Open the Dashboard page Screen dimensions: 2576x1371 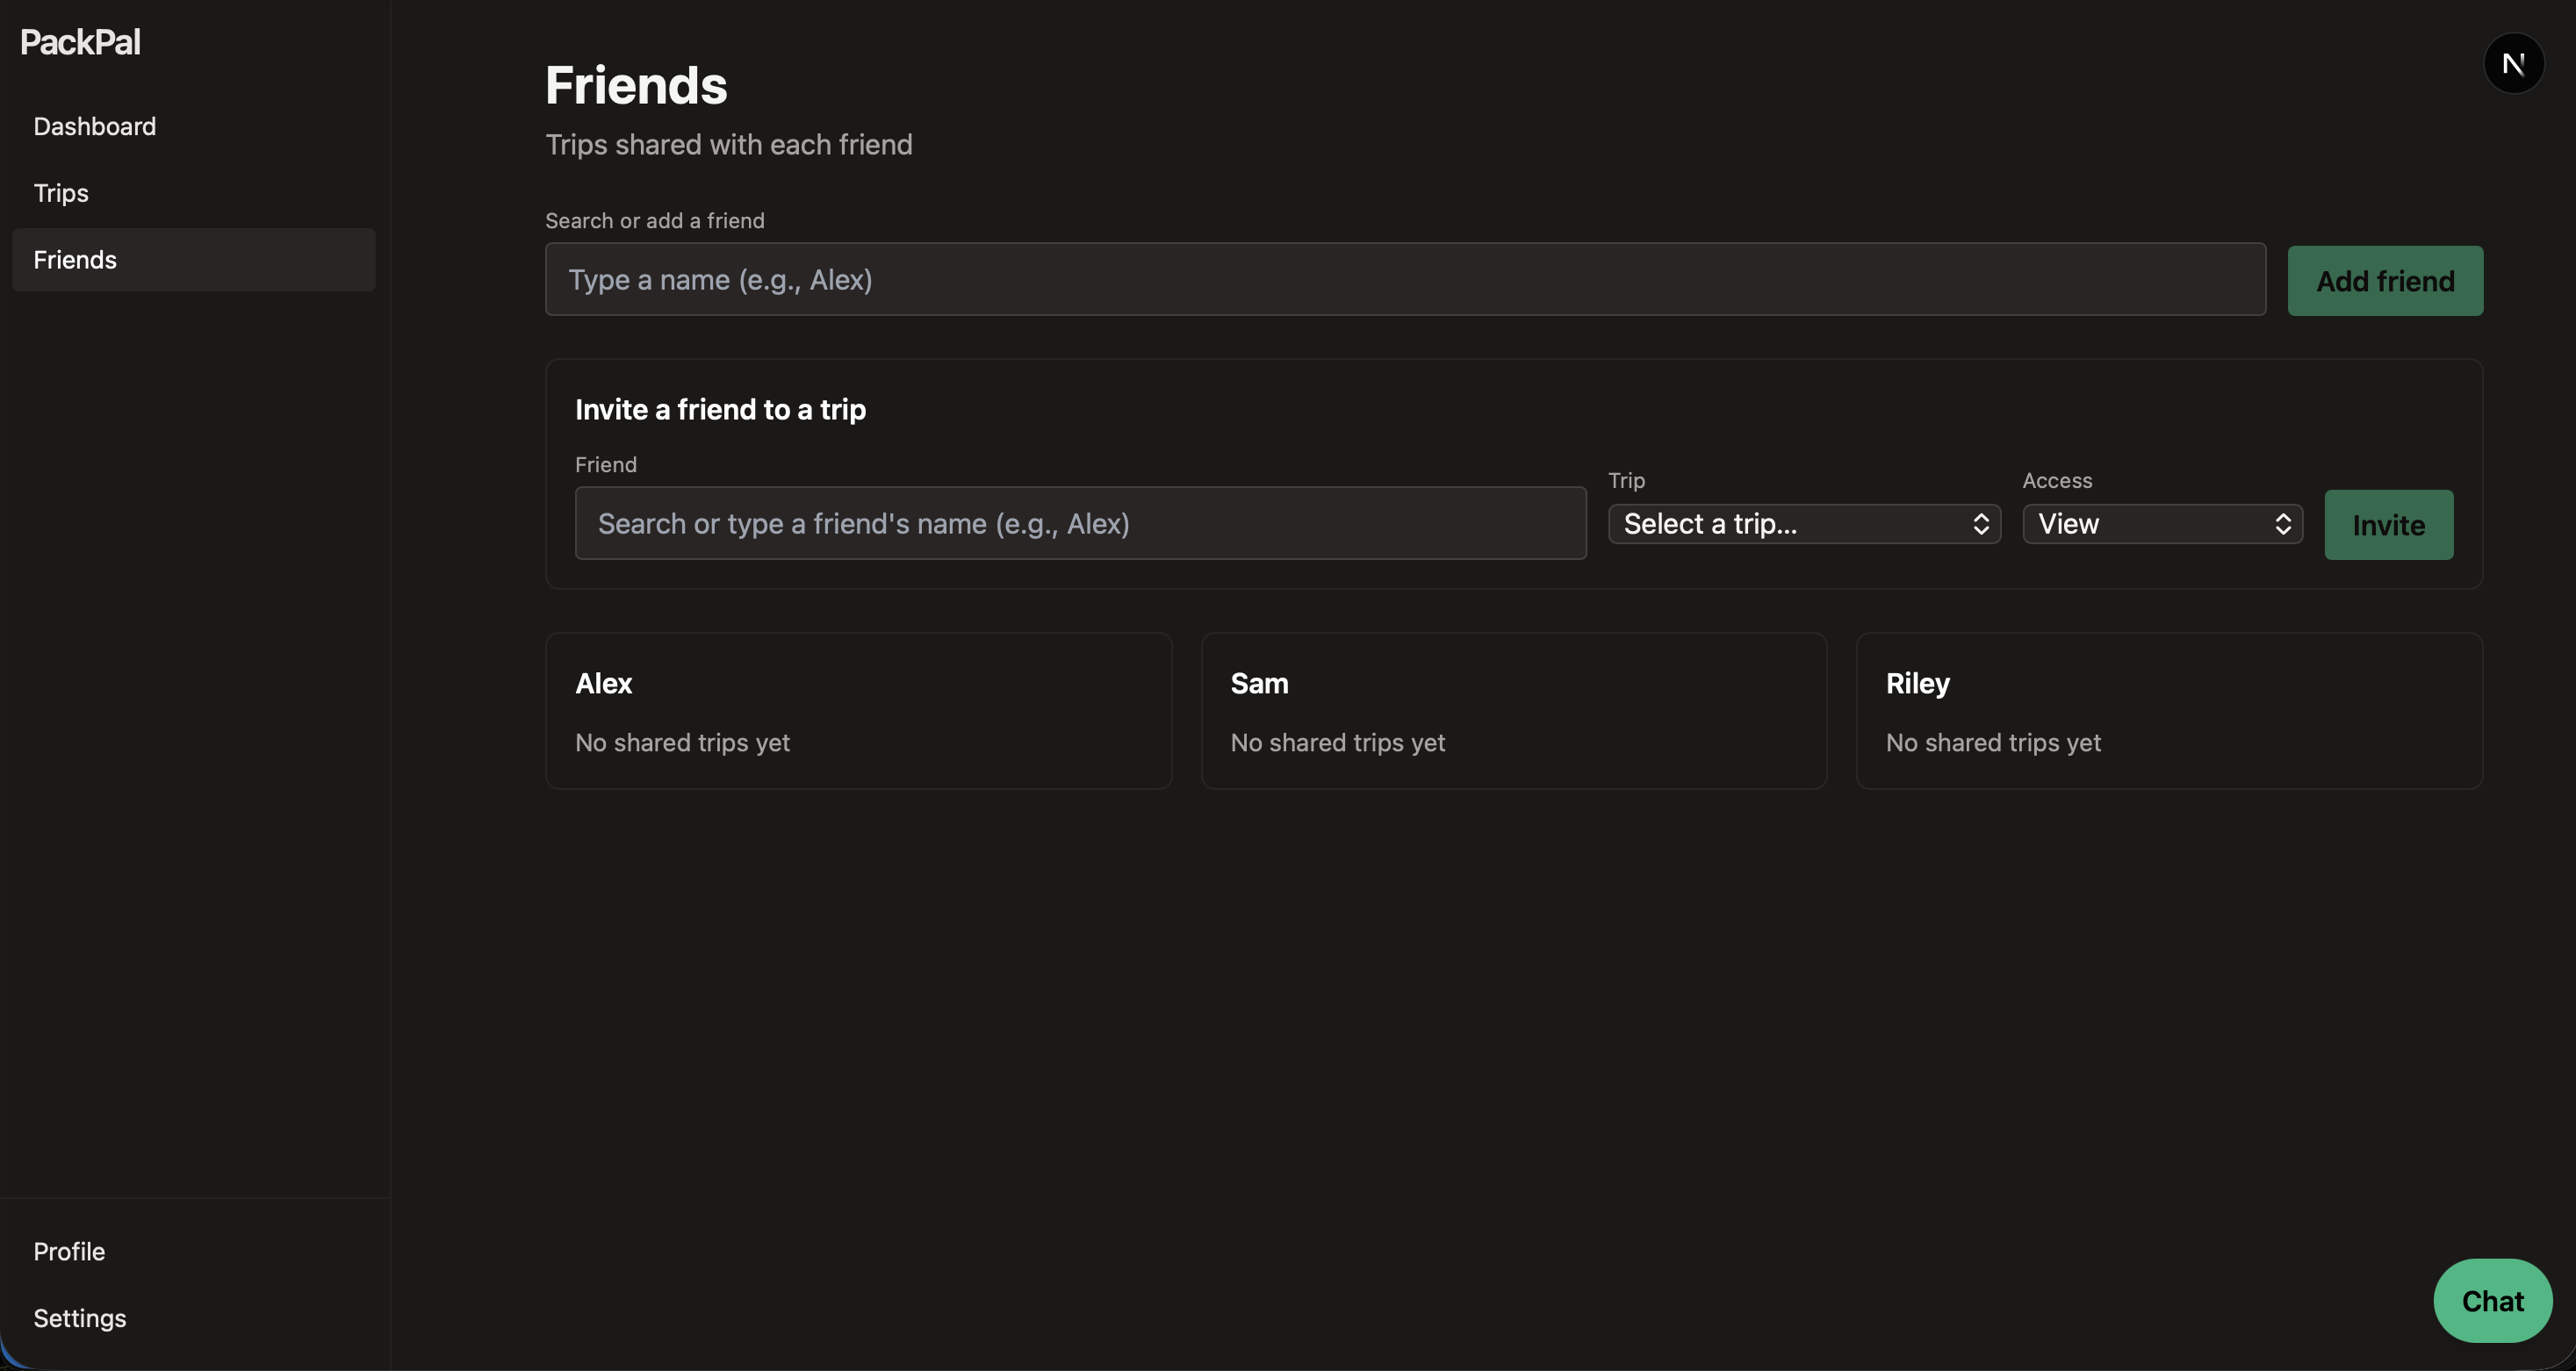click(94, 126)
